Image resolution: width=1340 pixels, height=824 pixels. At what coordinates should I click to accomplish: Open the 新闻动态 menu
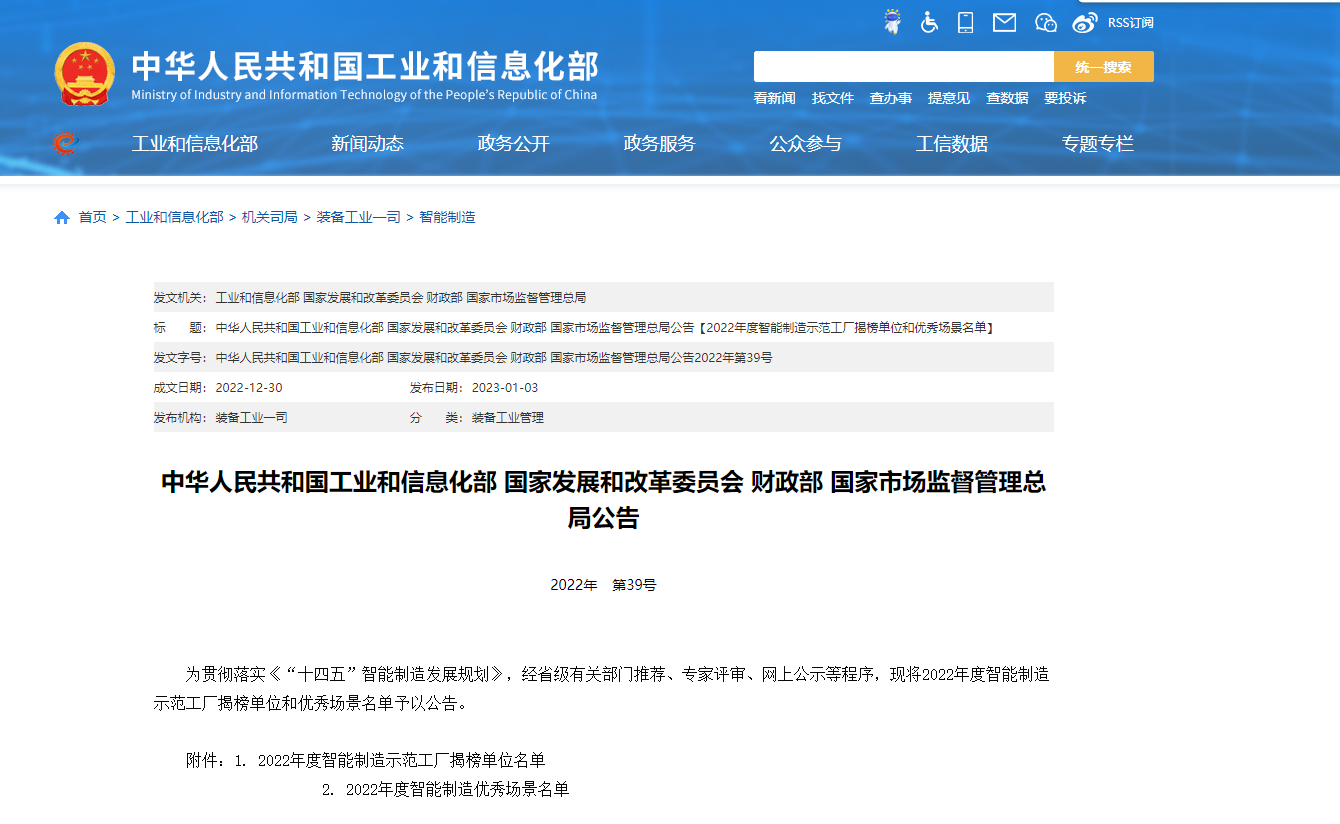pyautogui.click(x=369, y=143)
